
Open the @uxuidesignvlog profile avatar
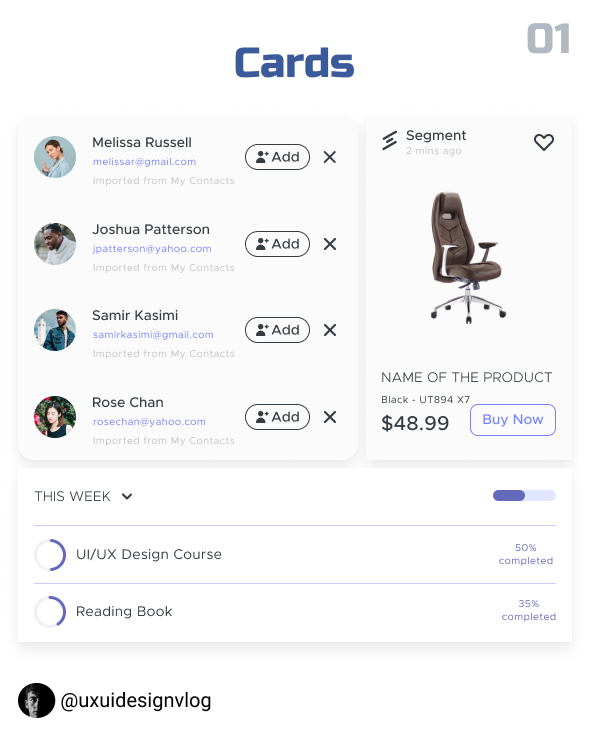click(37, 700)
